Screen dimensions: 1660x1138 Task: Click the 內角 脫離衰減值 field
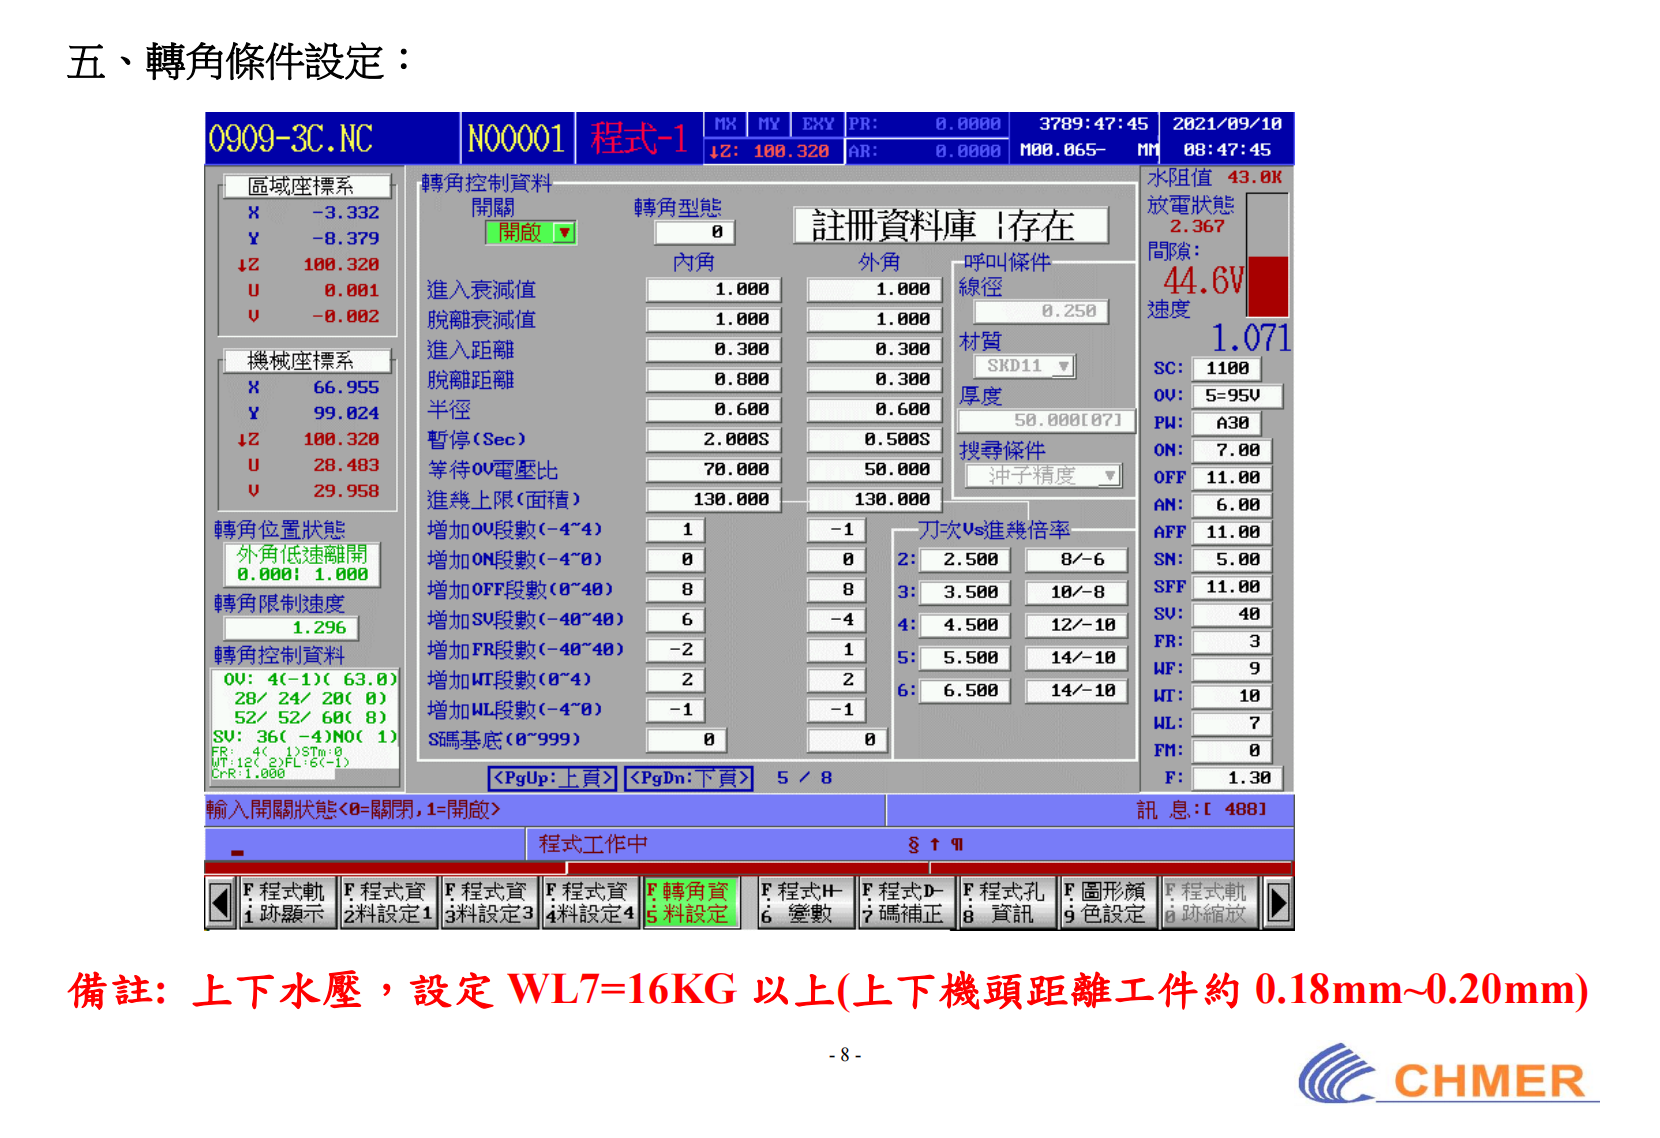pyautogui.click(x=713, y=320)
